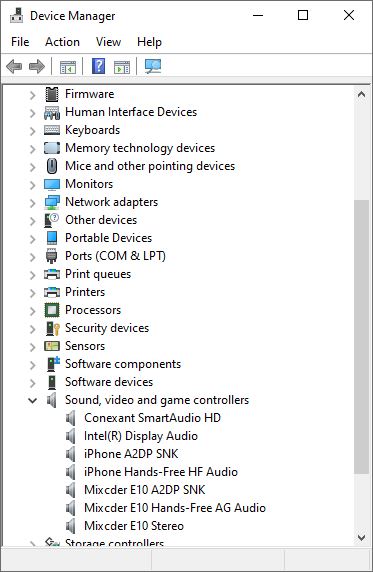This screenshot has width=373, height=572.
Task: Collapse Sound, video and game controllers
Action: click(32, 401)
